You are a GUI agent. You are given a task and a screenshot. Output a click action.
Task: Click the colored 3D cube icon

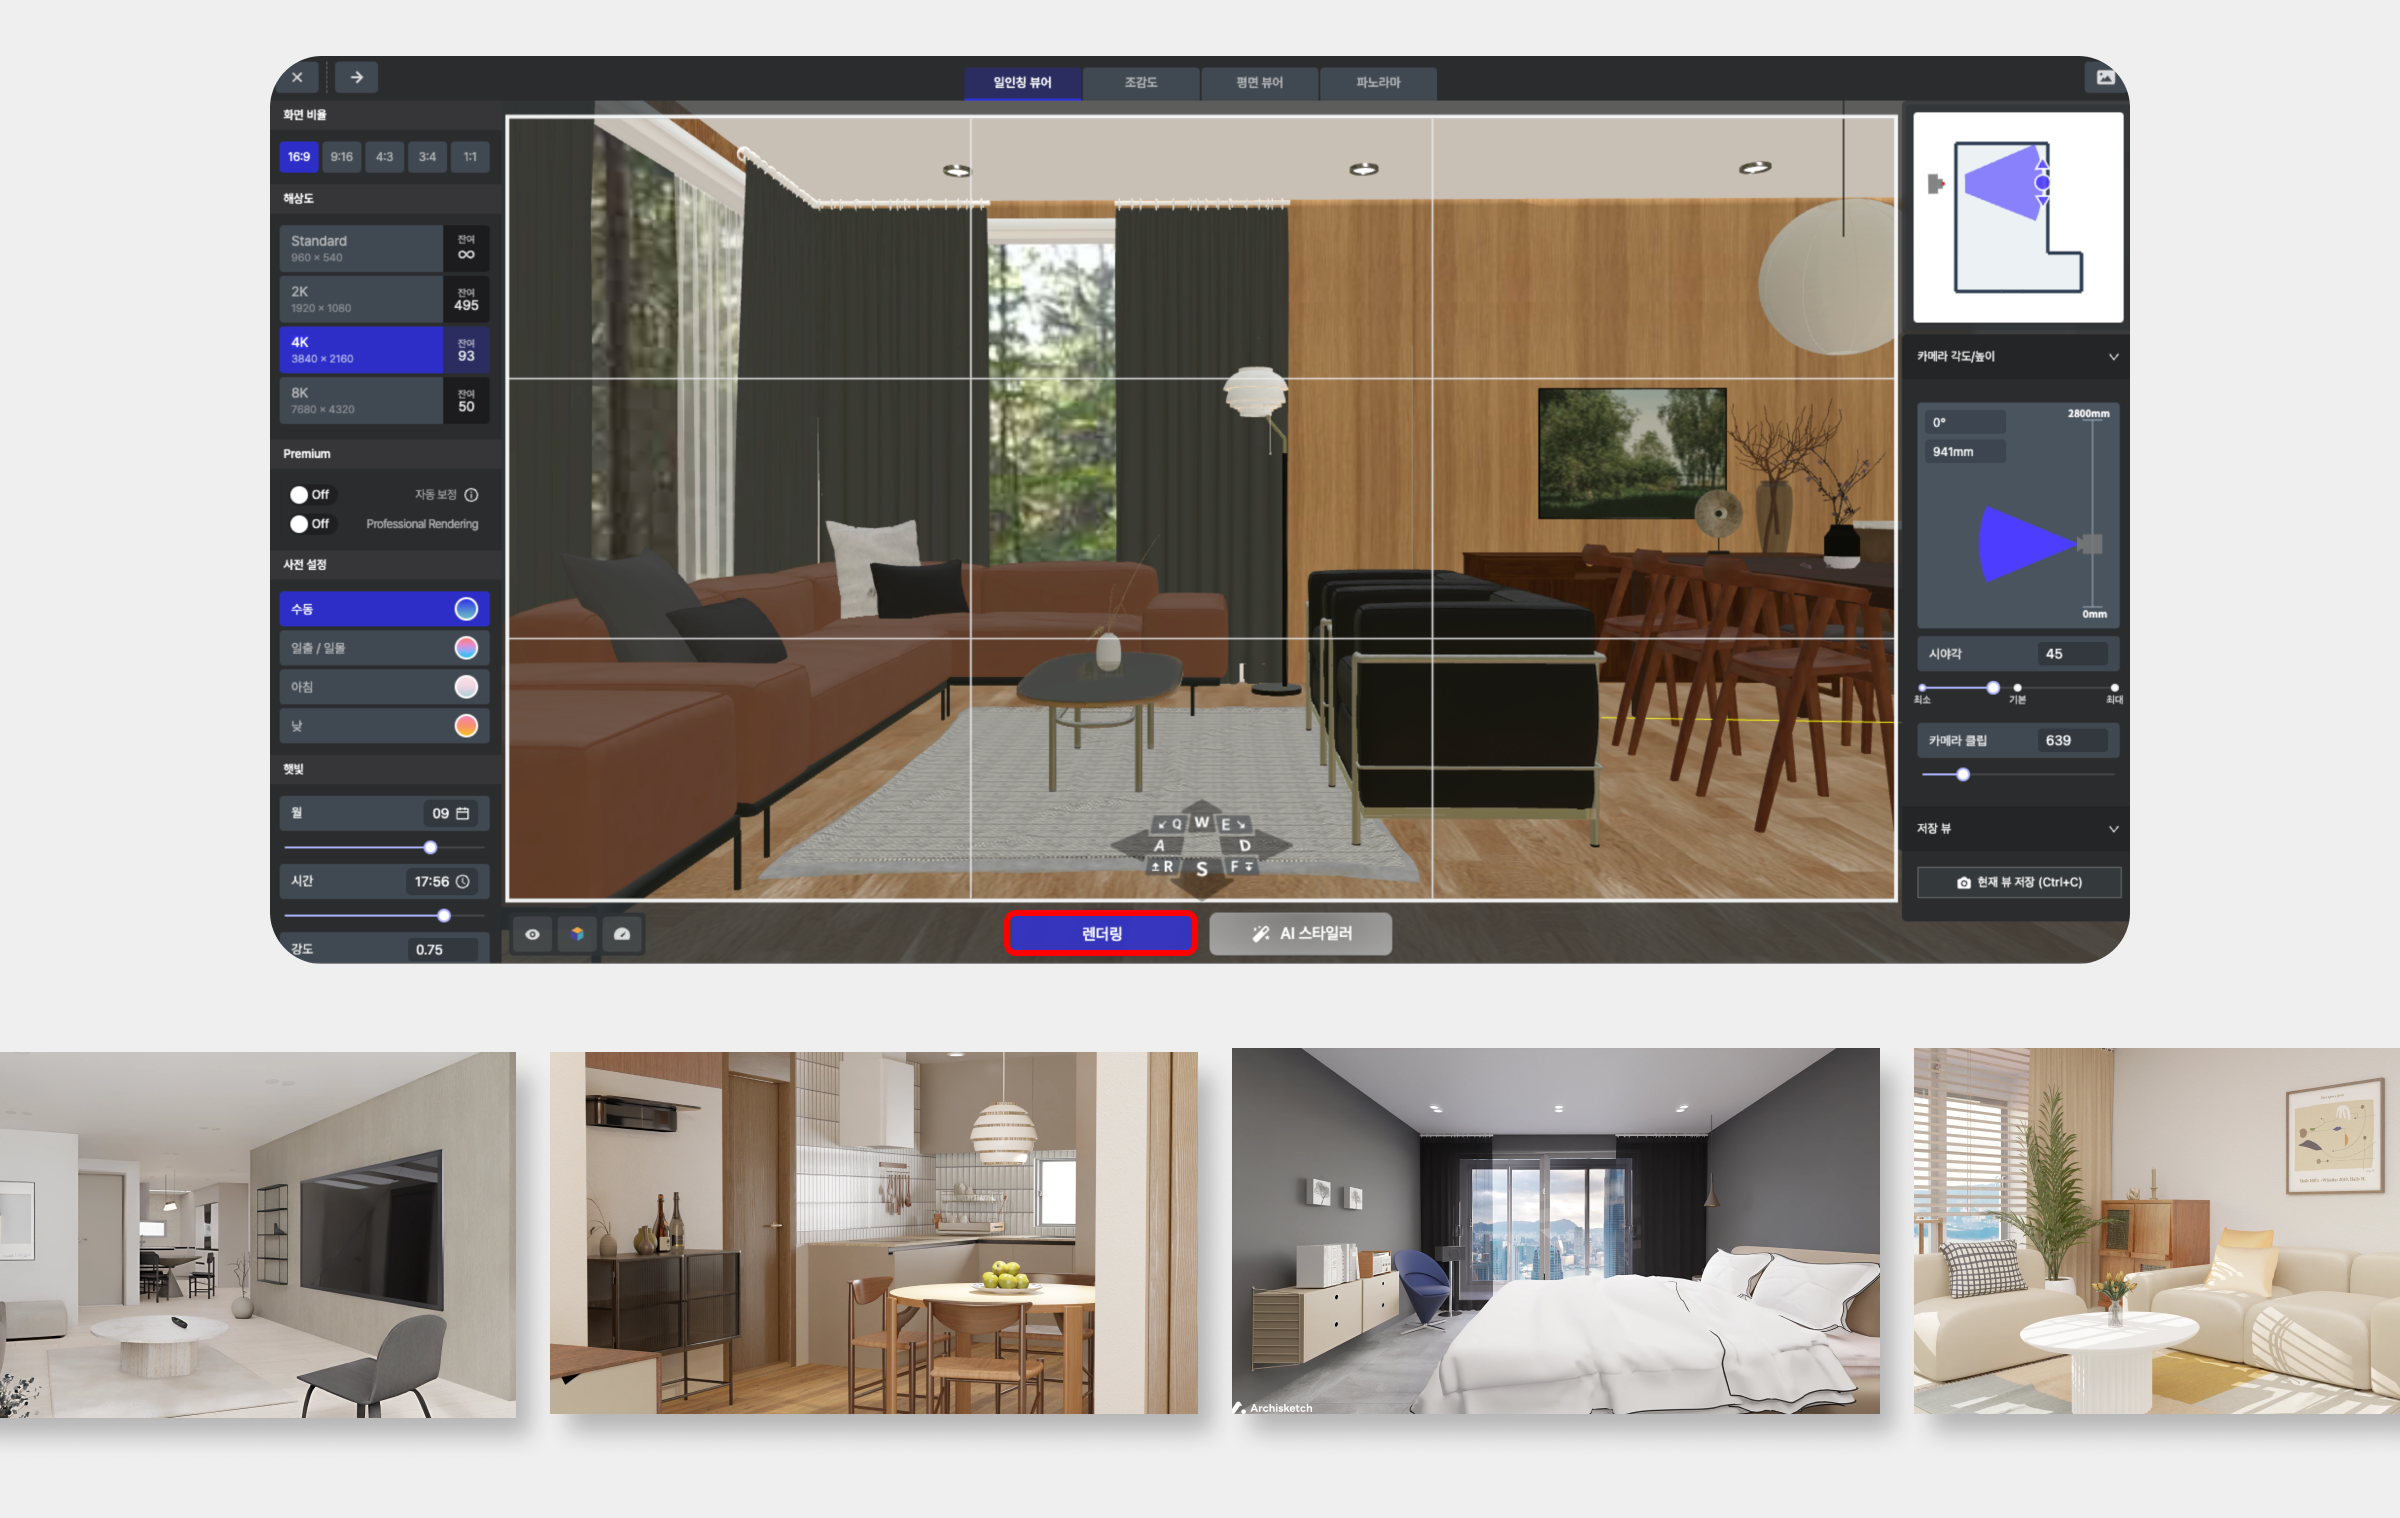(577, 934)
